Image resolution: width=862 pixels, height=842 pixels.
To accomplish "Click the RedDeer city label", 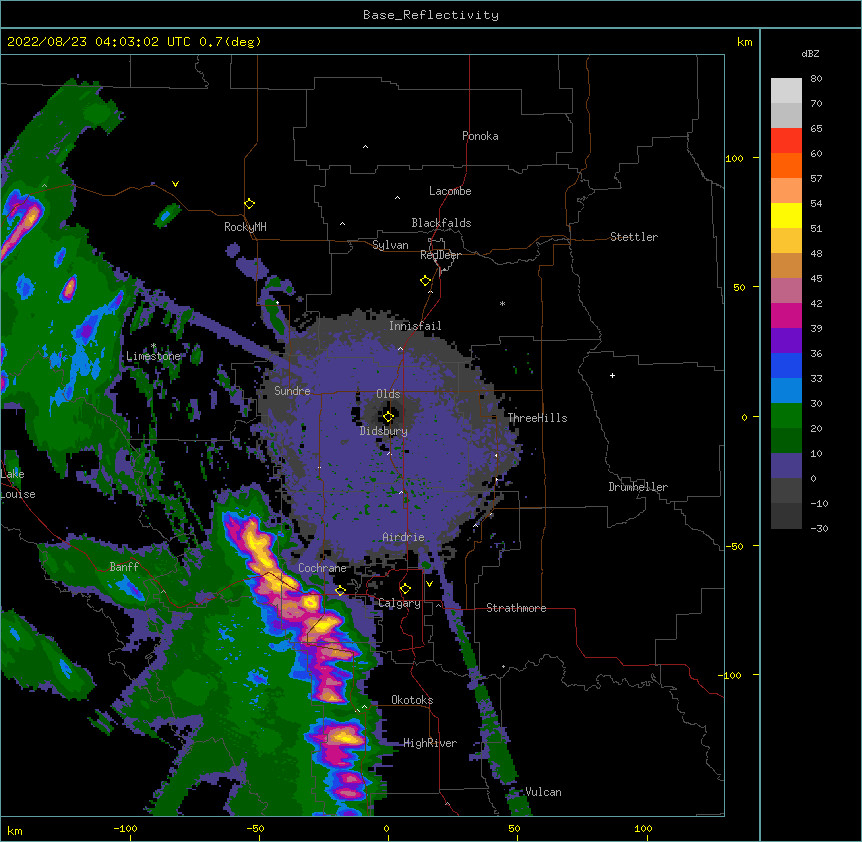I will coord(440,255).
